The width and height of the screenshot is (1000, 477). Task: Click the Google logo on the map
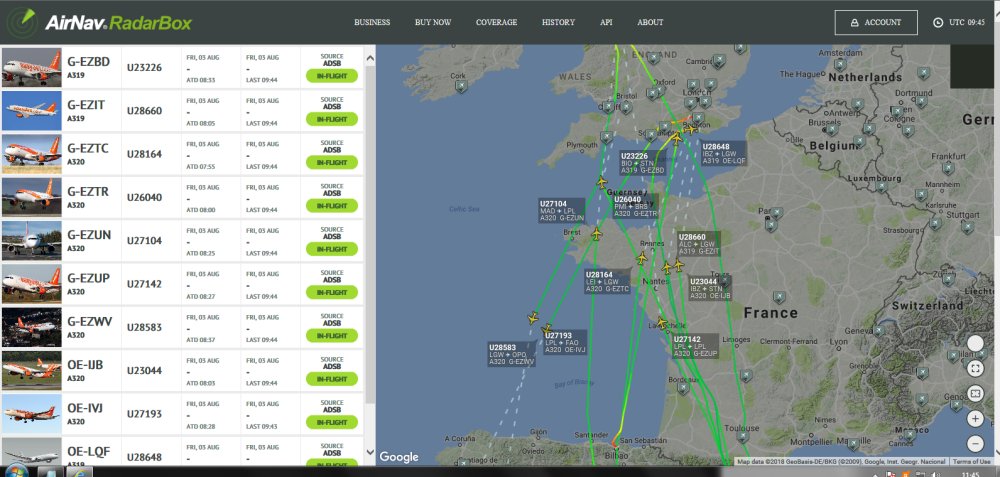[399, 457]
